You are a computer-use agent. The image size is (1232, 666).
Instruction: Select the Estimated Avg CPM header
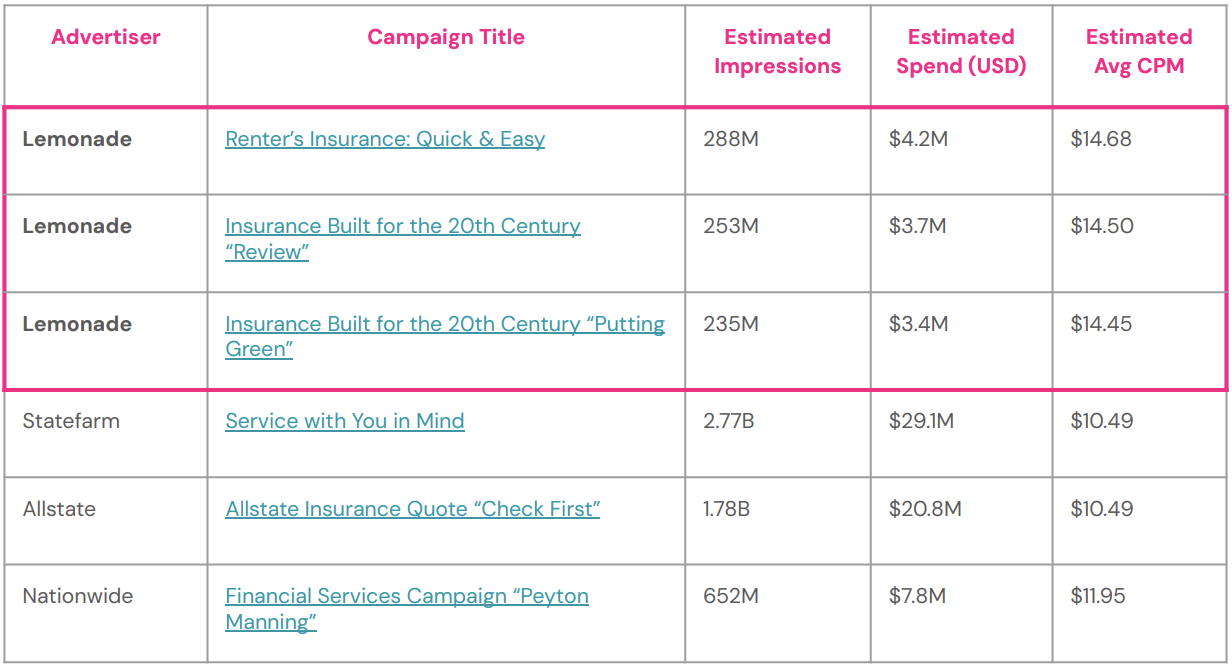point(1139,52)
